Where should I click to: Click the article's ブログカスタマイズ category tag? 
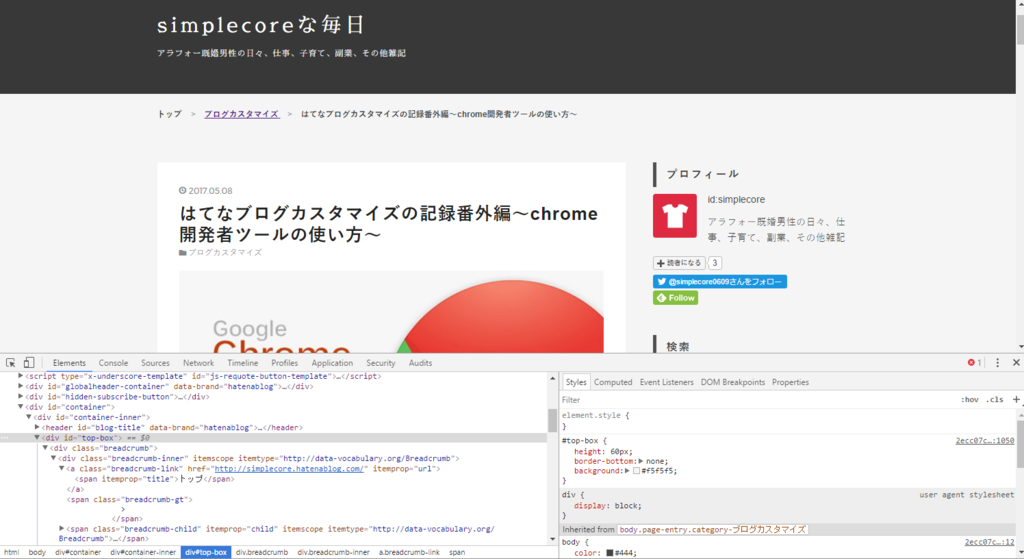pyautogui.click(x=225, y=252)
